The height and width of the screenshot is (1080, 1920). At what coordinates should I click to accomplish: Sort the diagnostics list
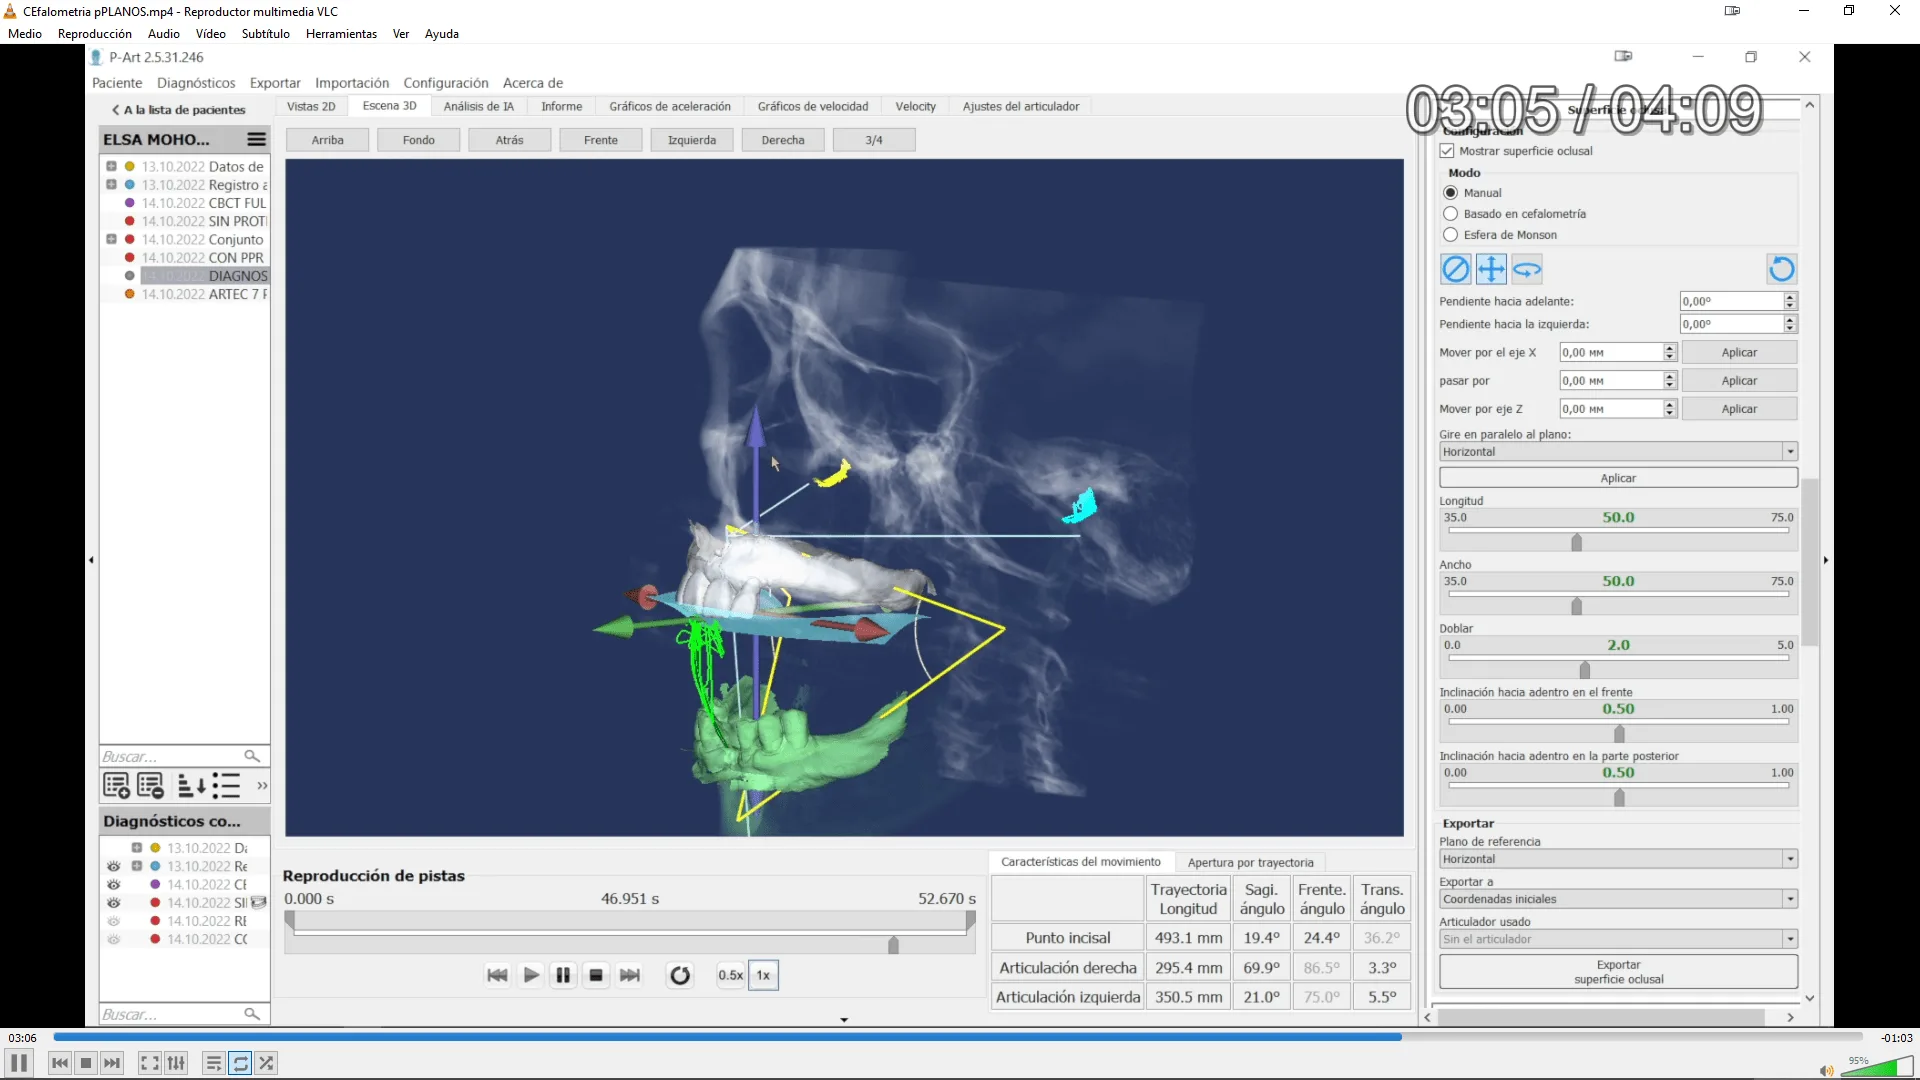point(191,786)
